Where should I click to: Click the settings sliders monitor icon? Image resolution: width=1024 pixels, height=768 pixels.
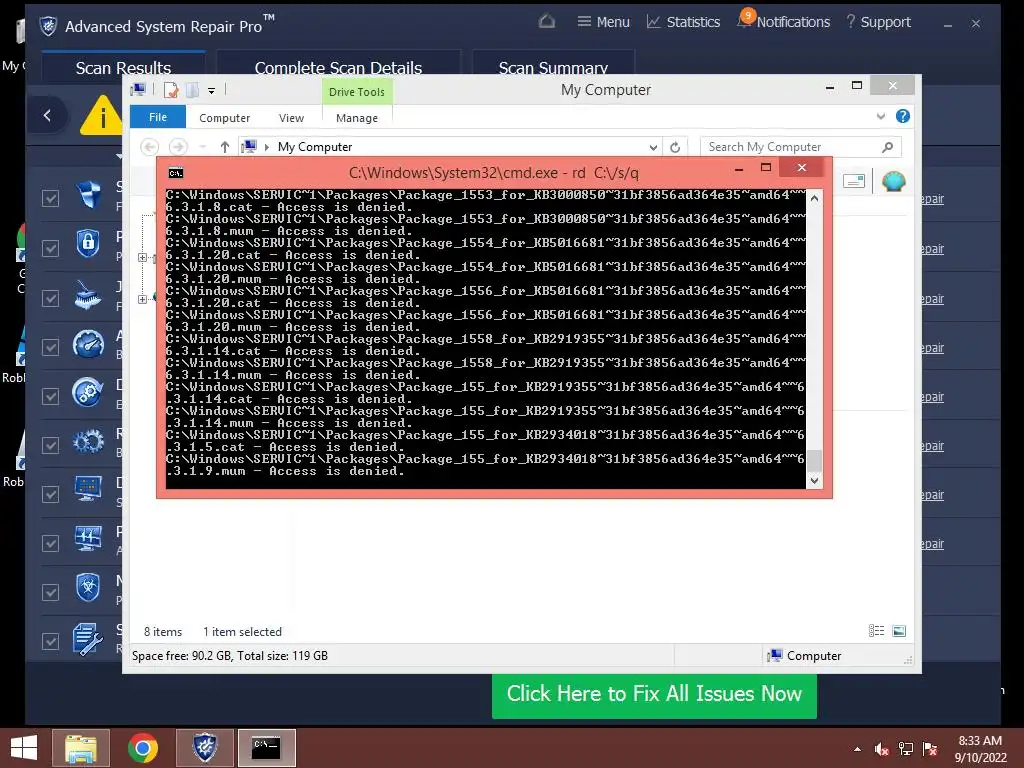pos(88,538)
